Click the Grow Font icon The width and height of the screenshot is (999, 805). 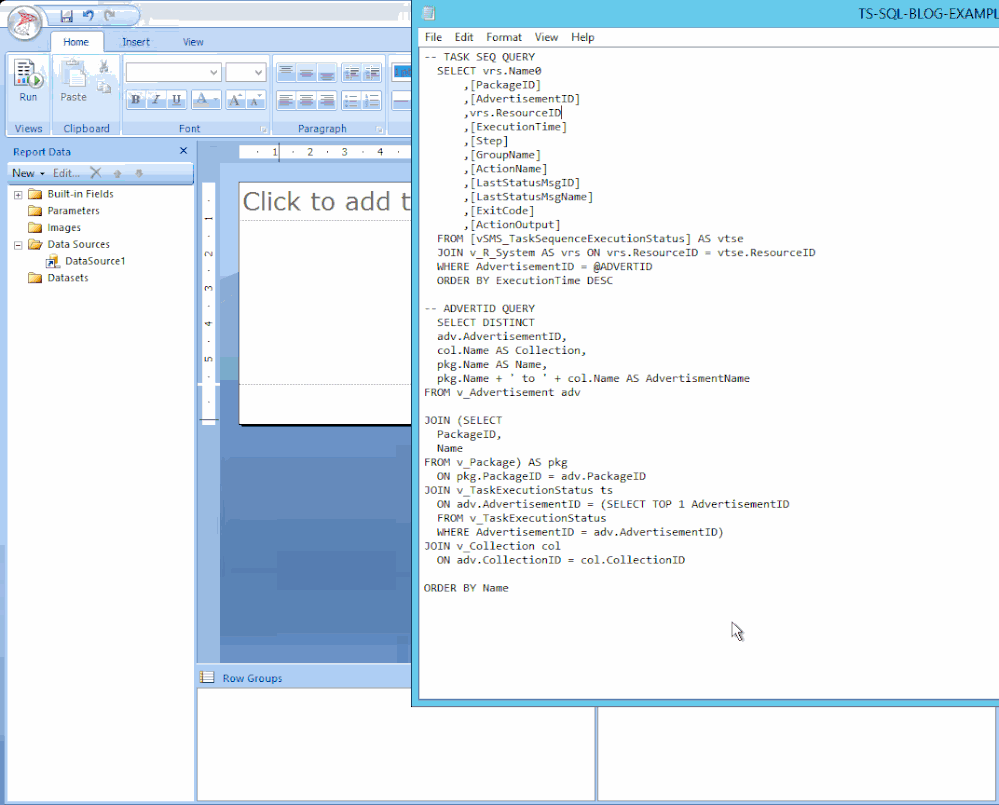tap(234, 100)
